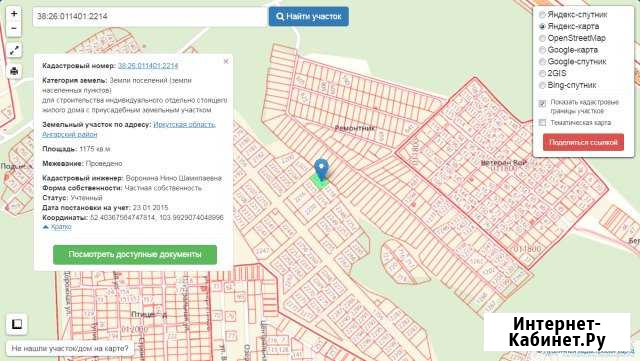Click the Найти участок search button
Image resolution: width=640 pixels, height=361 pixels.
coord(309,16)
